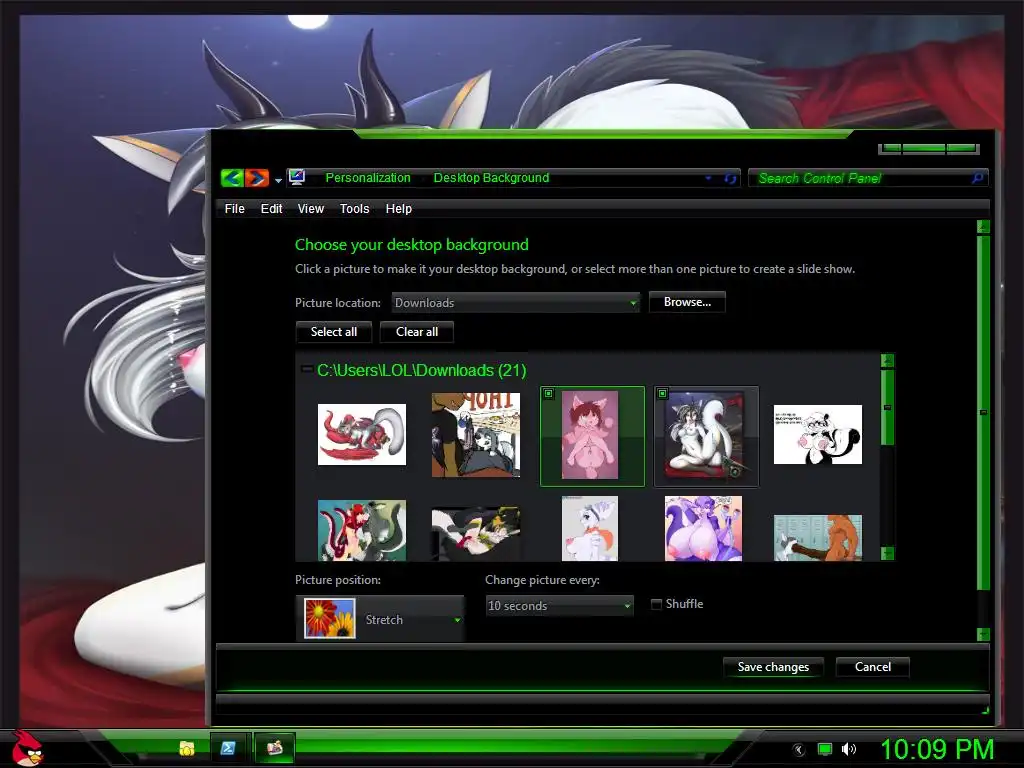Select the red and gray creature thumbnail
This screenshot has width=1024, height=768.
(362, 434)
